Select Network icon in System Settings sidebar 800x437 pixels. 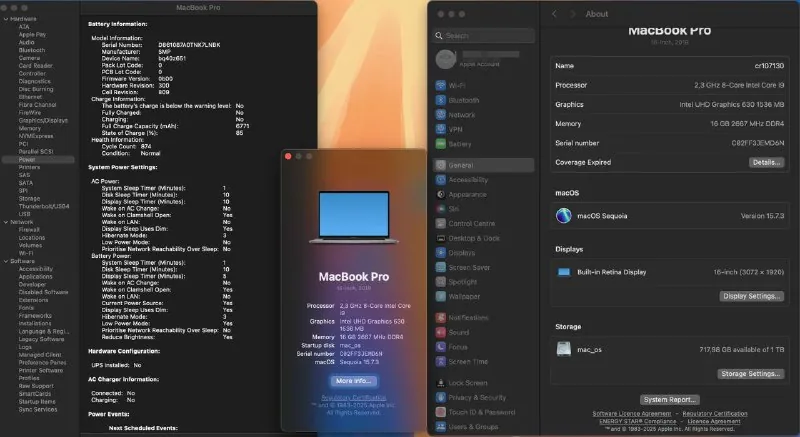[x=441, y=115]
